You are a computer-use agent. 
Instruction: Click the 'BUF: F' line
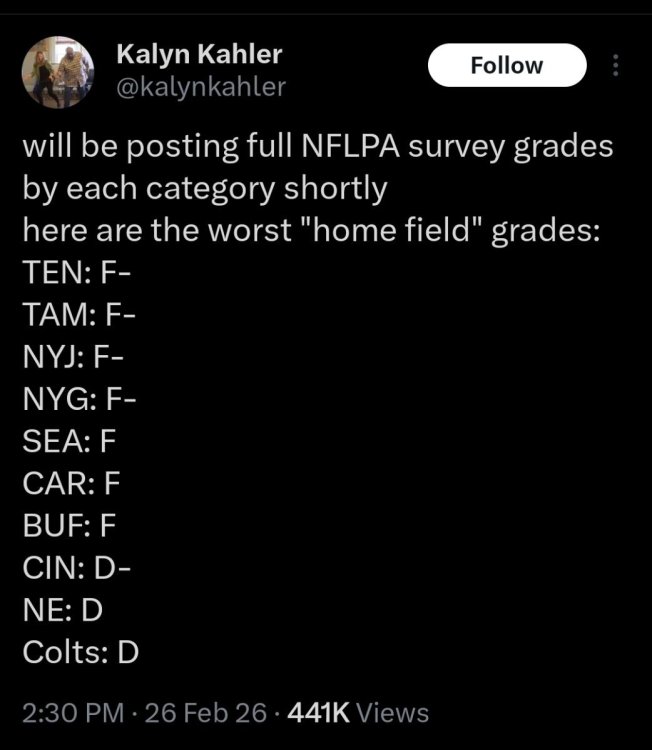[x=70, y=526]
